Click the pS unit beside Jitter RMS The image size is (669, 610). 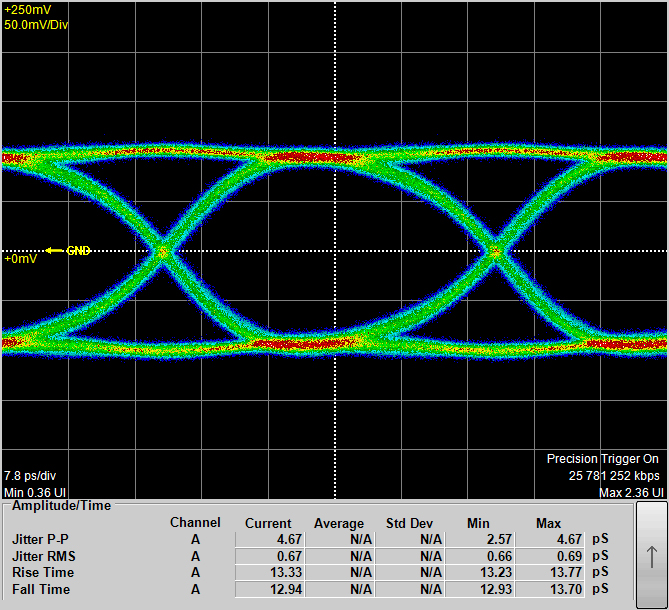tap(600, 556)
